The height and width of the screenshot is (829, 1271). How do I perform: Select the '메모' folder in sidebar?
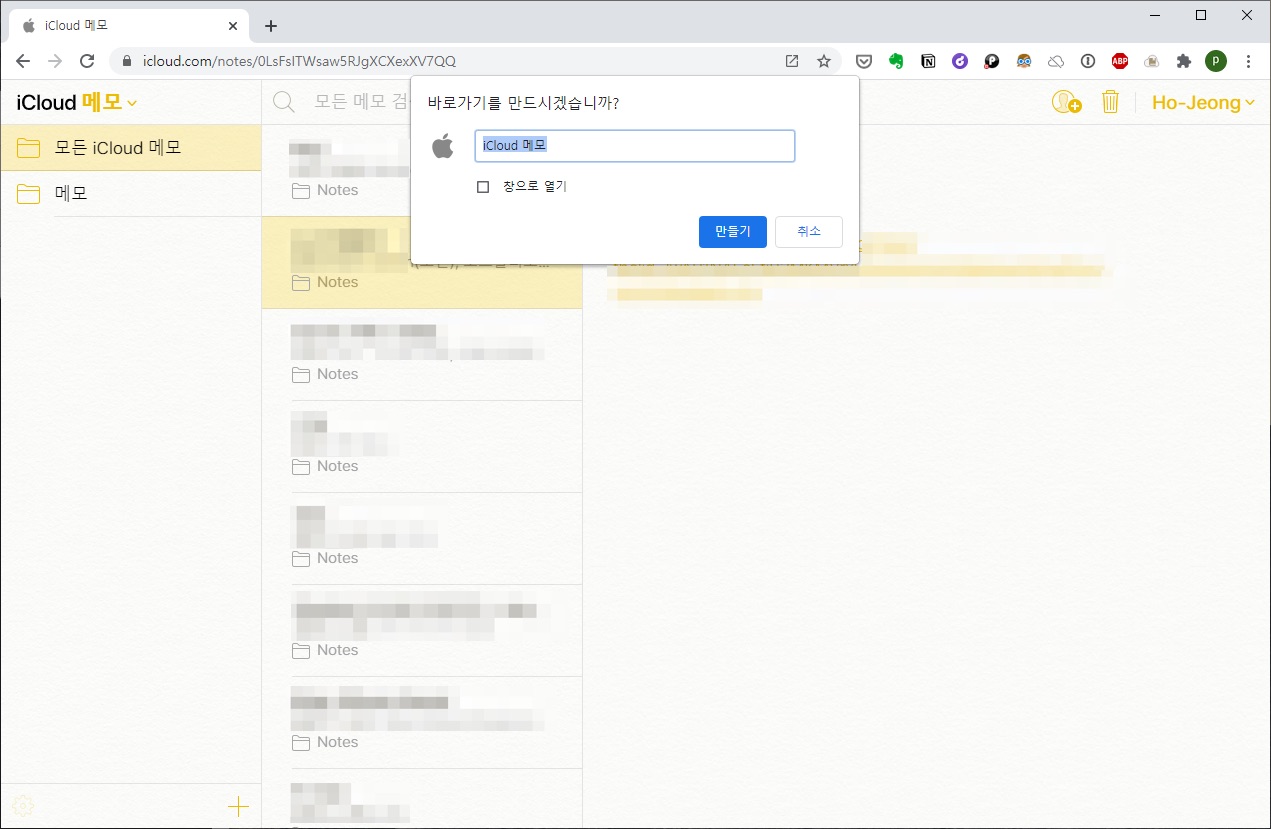(130, 194)
